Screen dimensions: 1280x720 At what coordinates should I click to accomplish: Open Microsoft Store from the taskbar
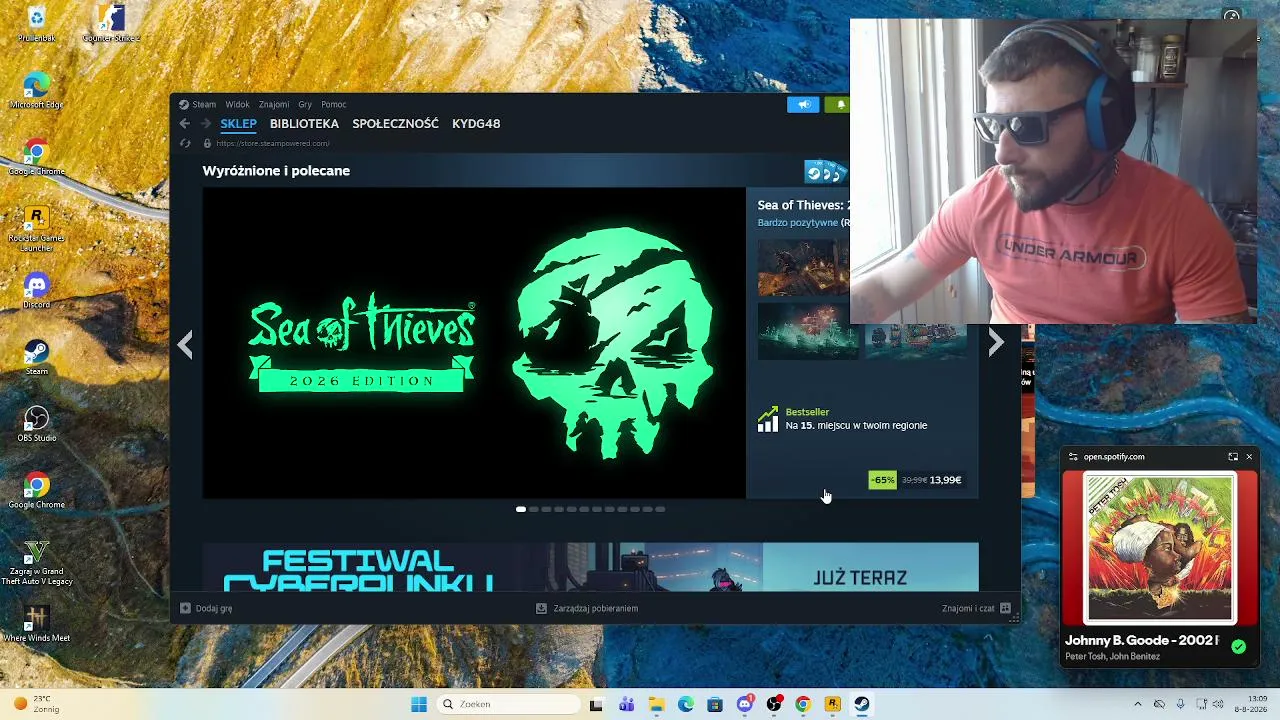715,705
